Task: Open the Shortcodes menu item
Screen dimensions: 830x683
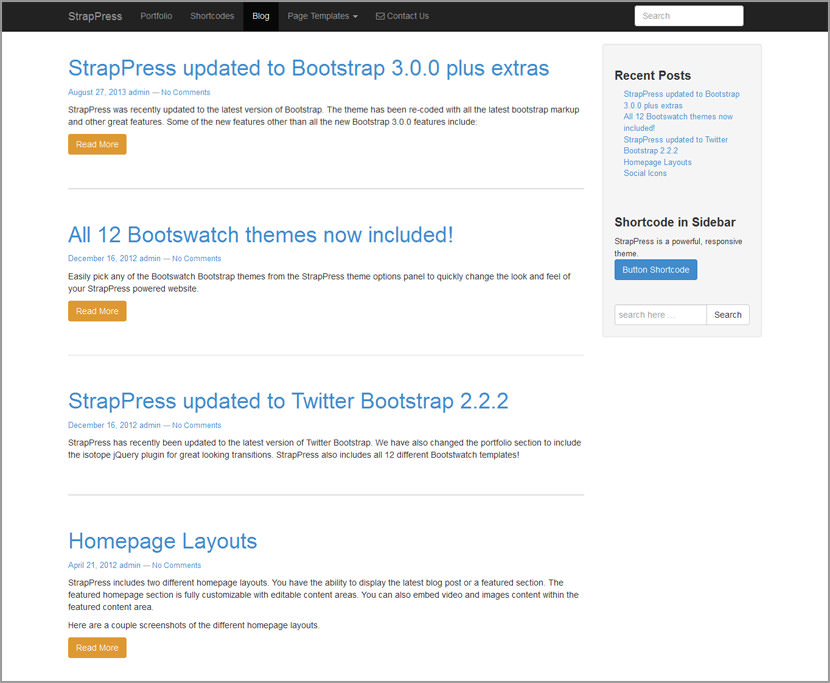Action: 212,16
